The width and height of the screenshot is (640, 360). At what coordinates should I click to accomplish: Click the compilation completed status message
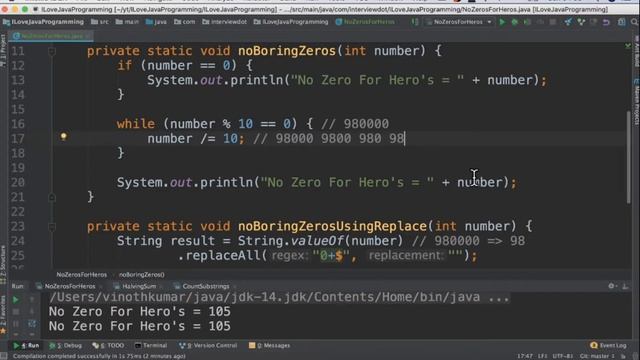click(99, 356)
